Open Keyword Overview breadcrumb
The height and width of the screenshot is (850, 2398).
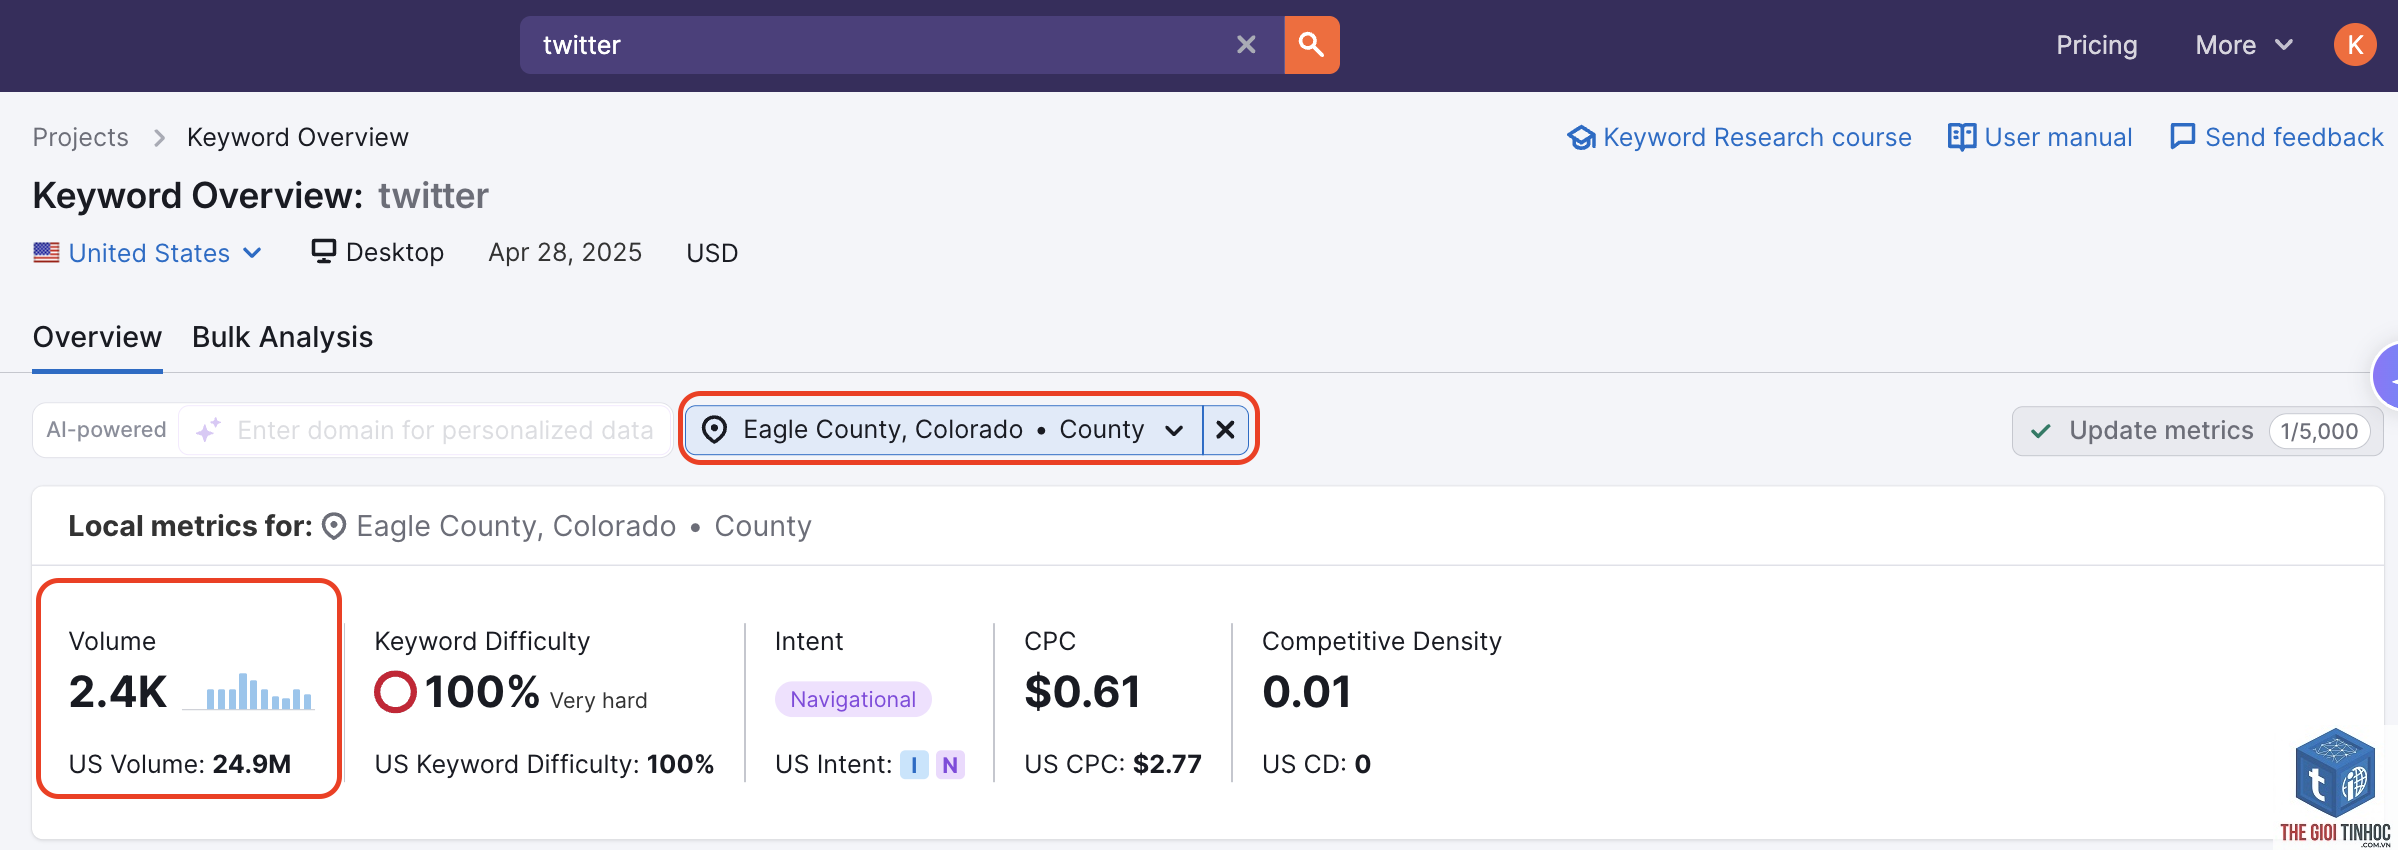pos(298,137)
